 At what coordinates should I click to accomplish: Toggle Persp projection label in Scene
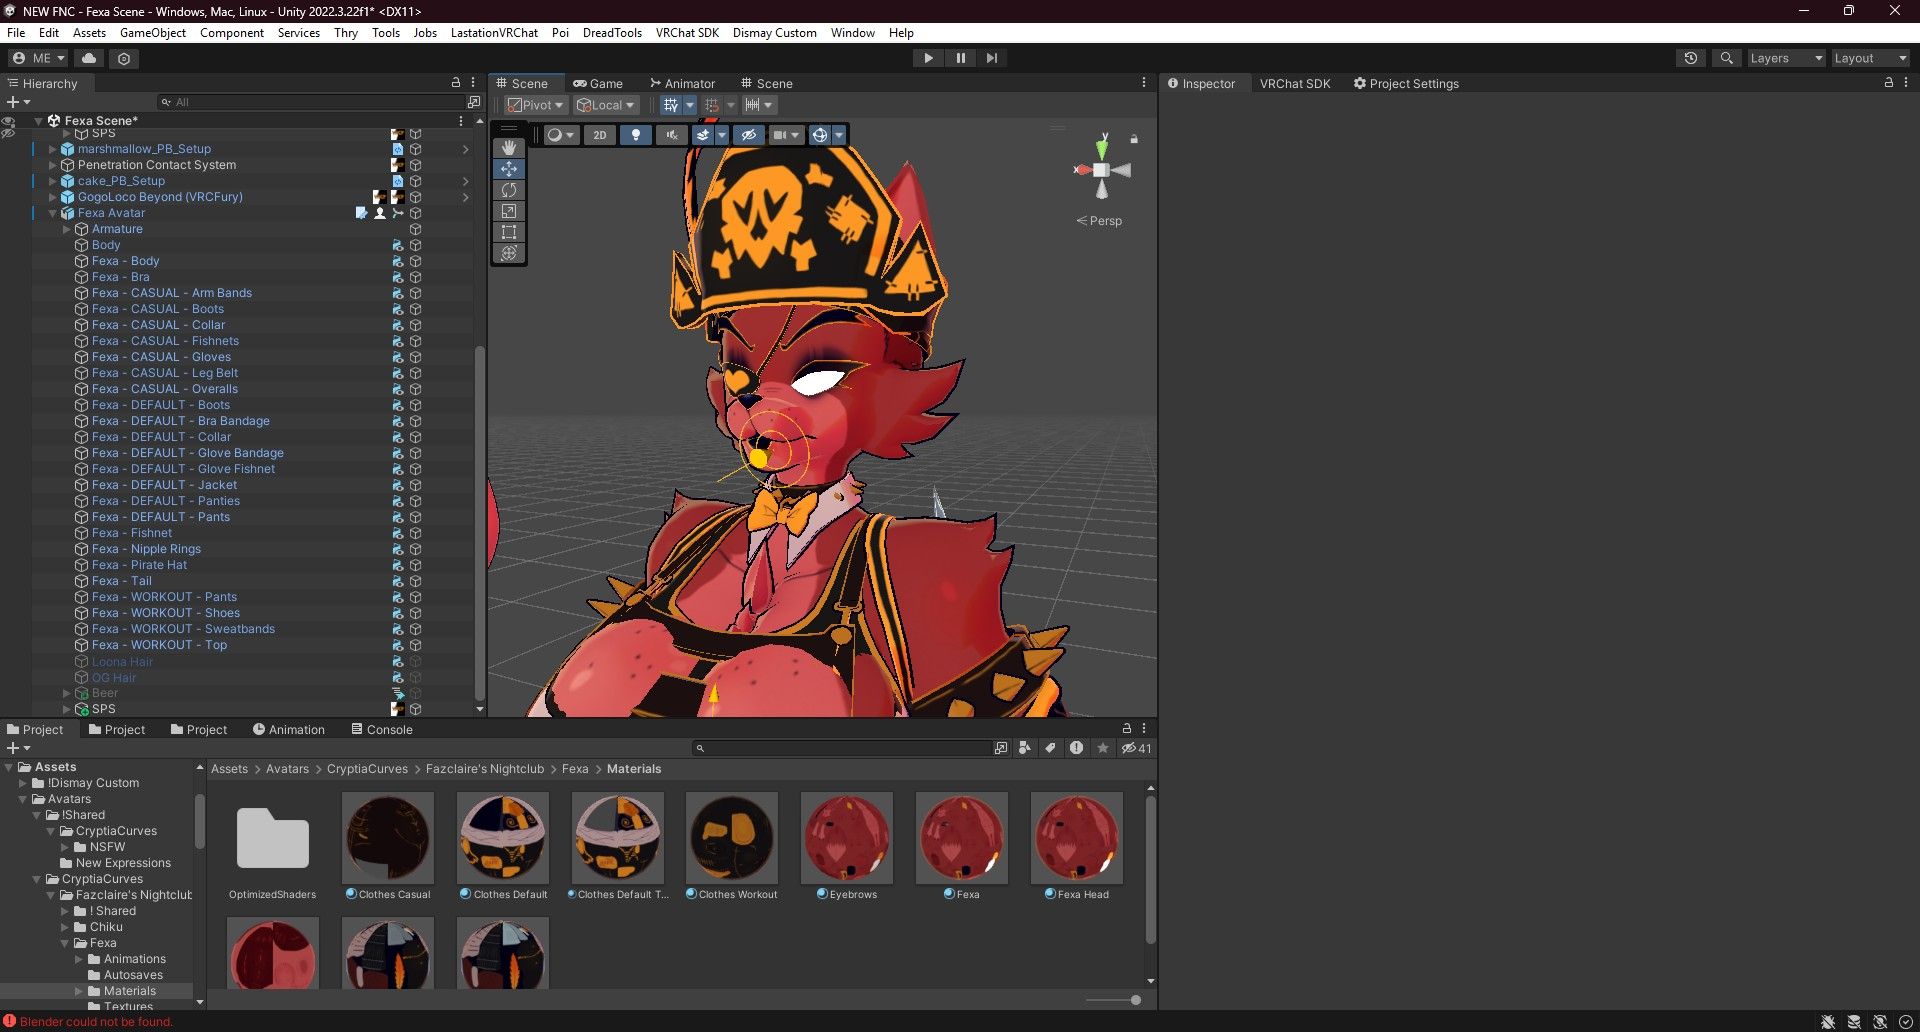[x=1099, y=221]
